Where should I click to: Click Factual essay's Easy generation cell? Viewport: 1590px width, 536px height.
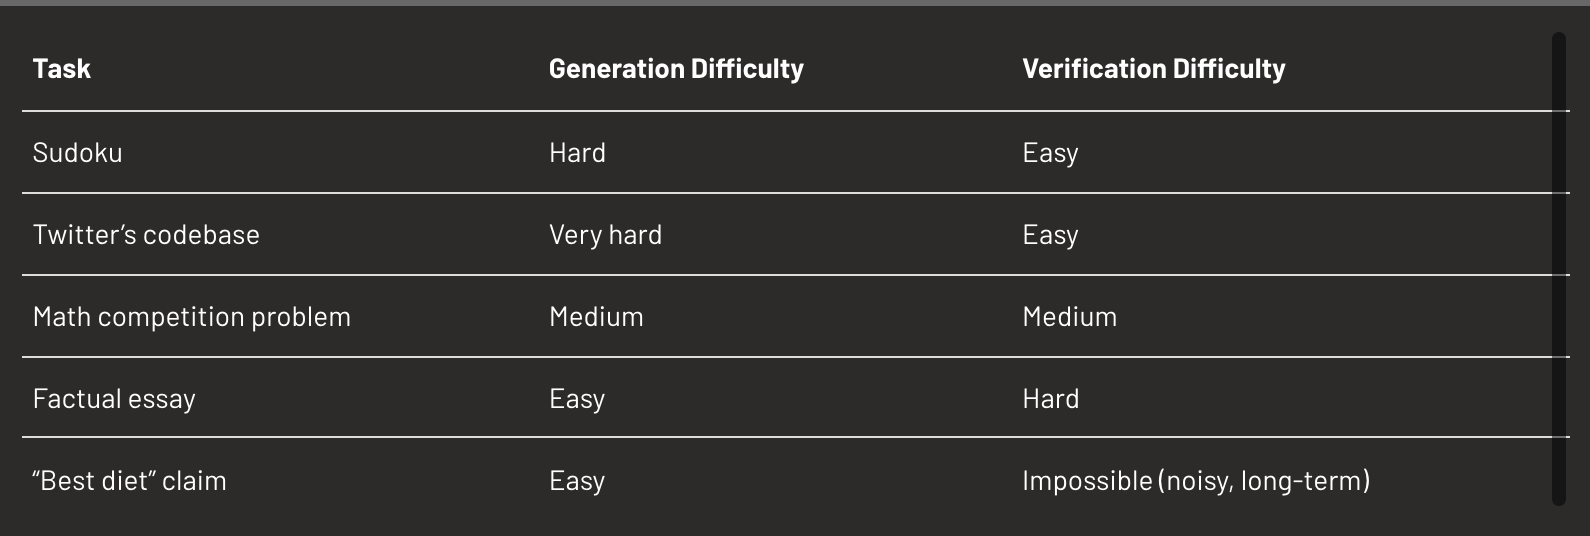coord(577,399)
